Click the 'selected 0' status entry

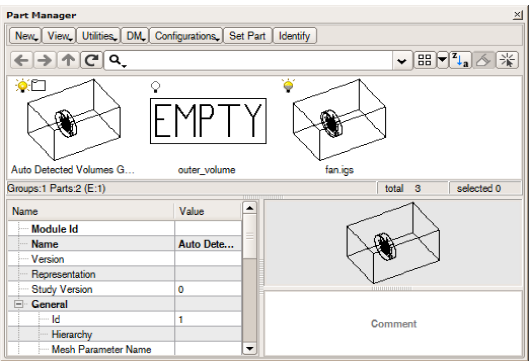tap(485, 188)
